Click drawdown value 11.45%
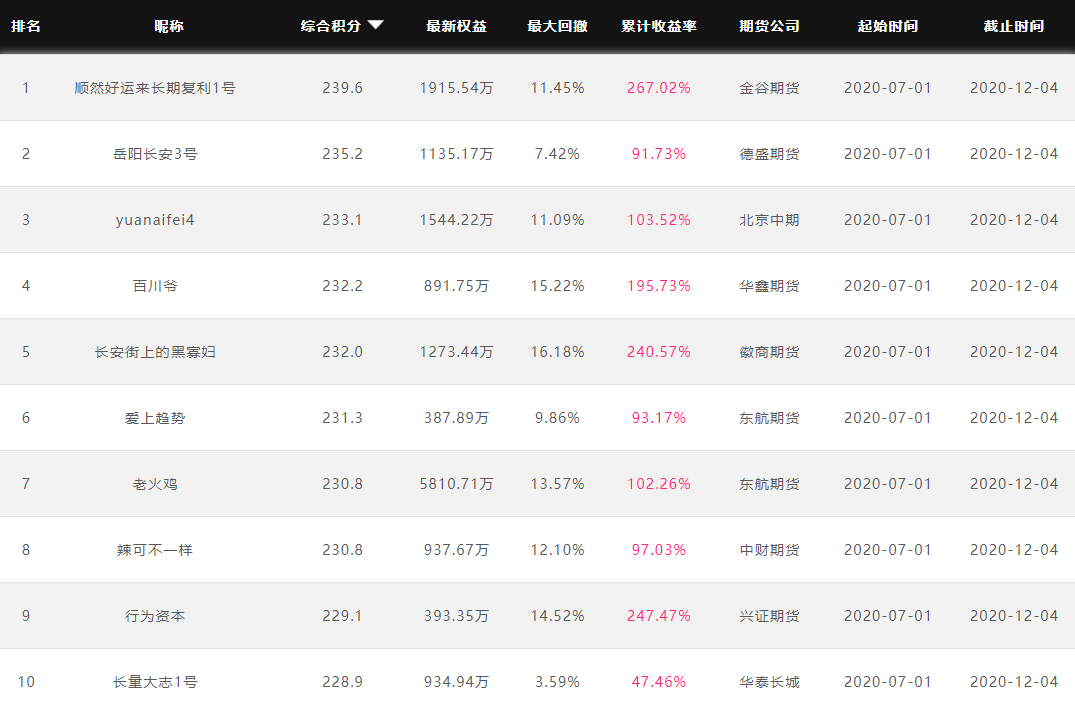 557,88
